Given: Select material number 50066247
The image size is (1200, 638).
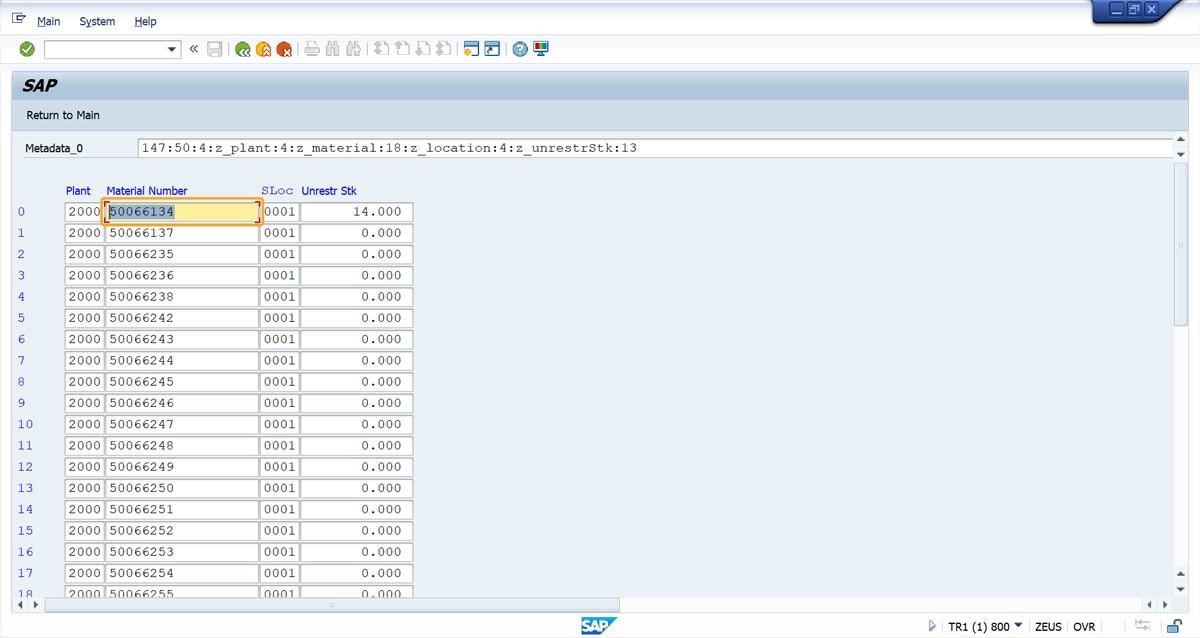Looking at the screenshot, I should click(182, 424).
